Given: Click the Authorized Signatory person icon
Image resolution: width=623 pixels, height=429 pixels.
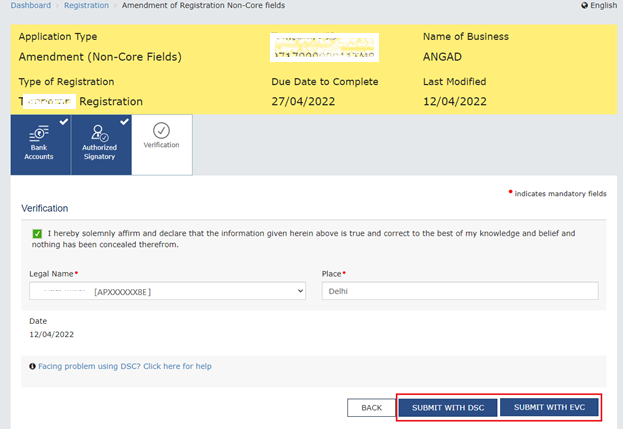Looking at the screenshot, I should click(x=99, y=133).
